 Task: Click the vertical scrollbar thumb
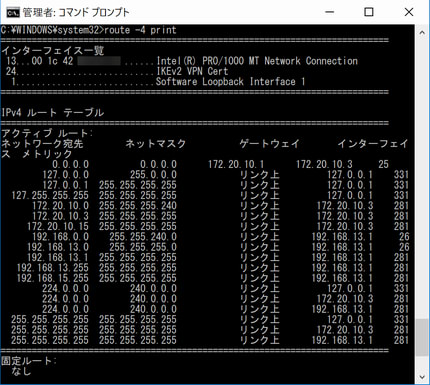coord(422,337)
